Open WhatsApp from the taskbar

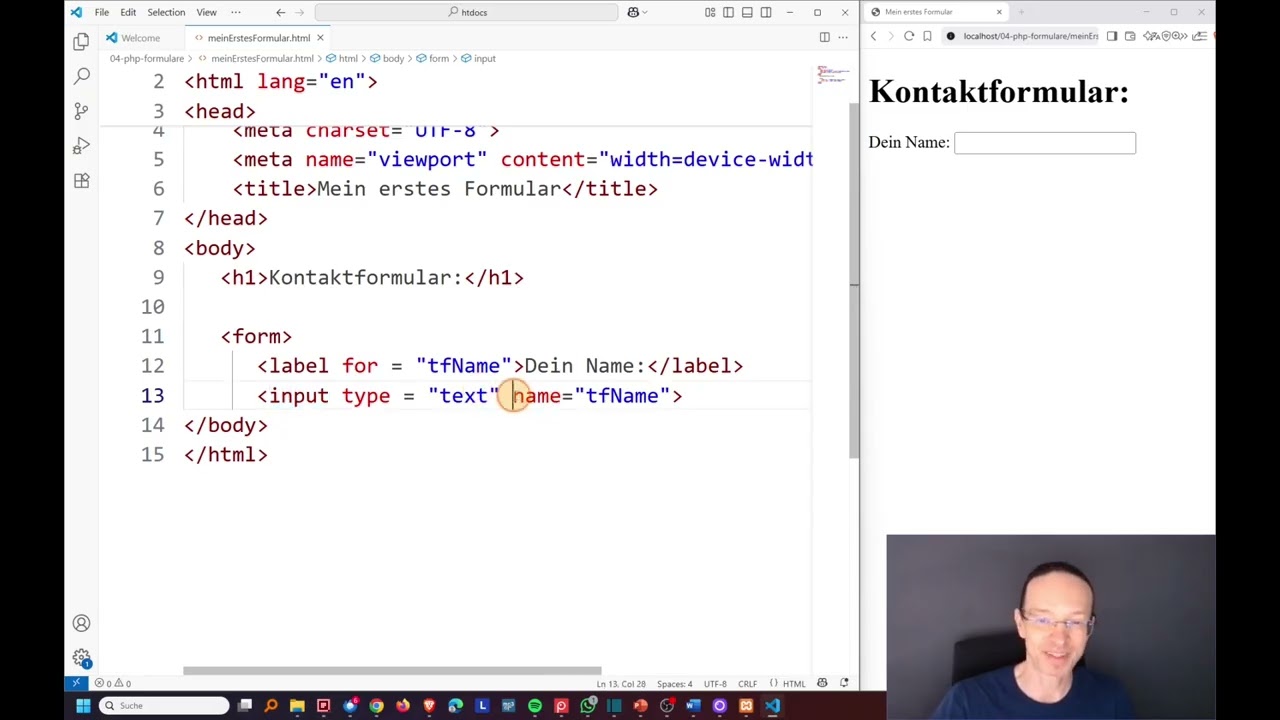tap(588, 706)
